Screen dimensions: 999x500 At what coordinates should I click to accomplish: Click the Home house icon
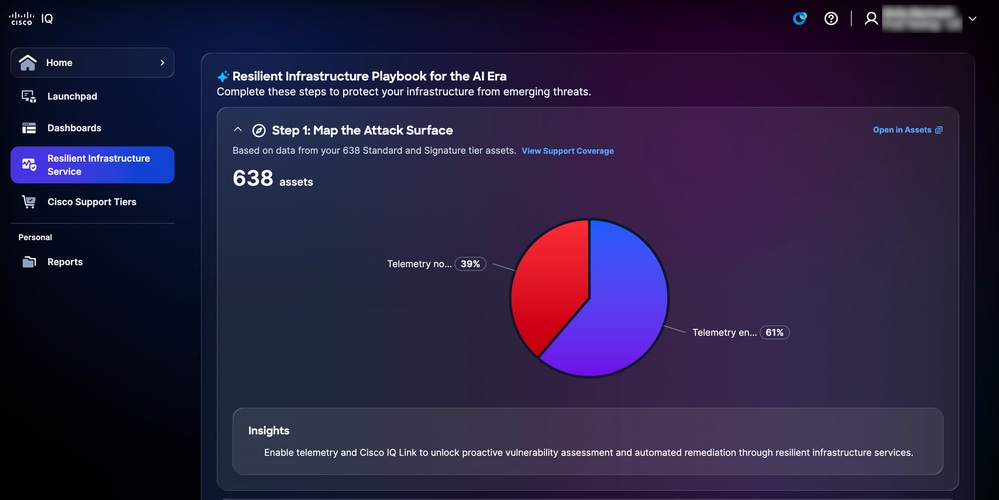tap(28, 62)
